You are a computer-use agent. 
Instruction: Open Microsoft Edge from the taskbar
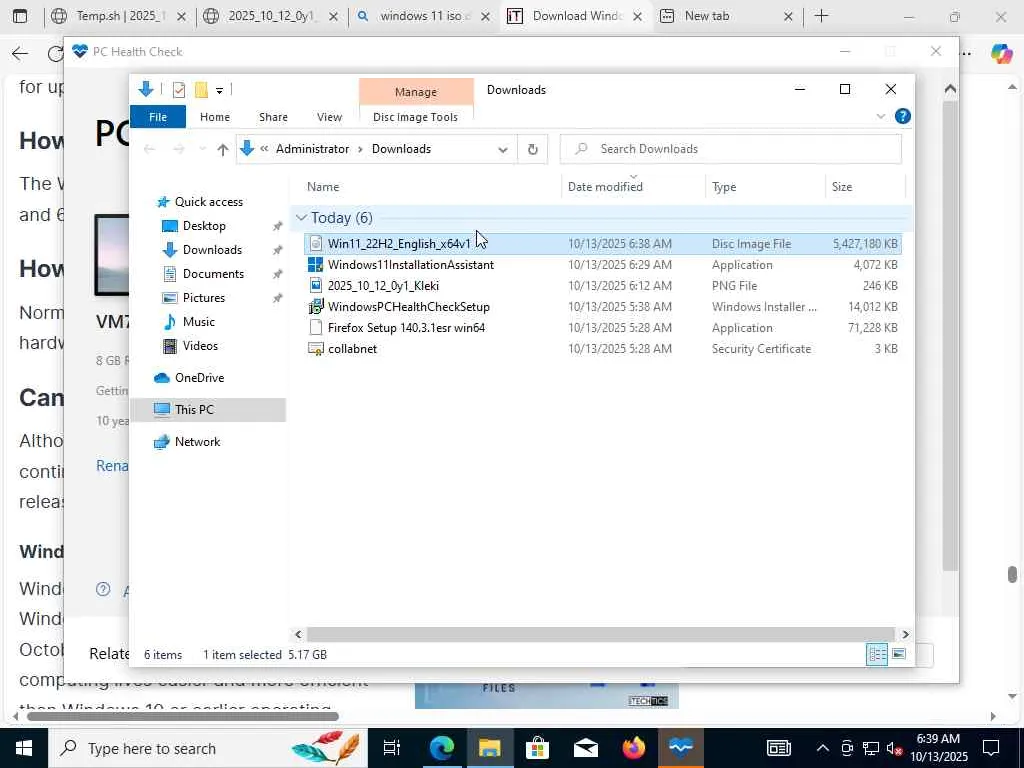(x=441, y=748)
